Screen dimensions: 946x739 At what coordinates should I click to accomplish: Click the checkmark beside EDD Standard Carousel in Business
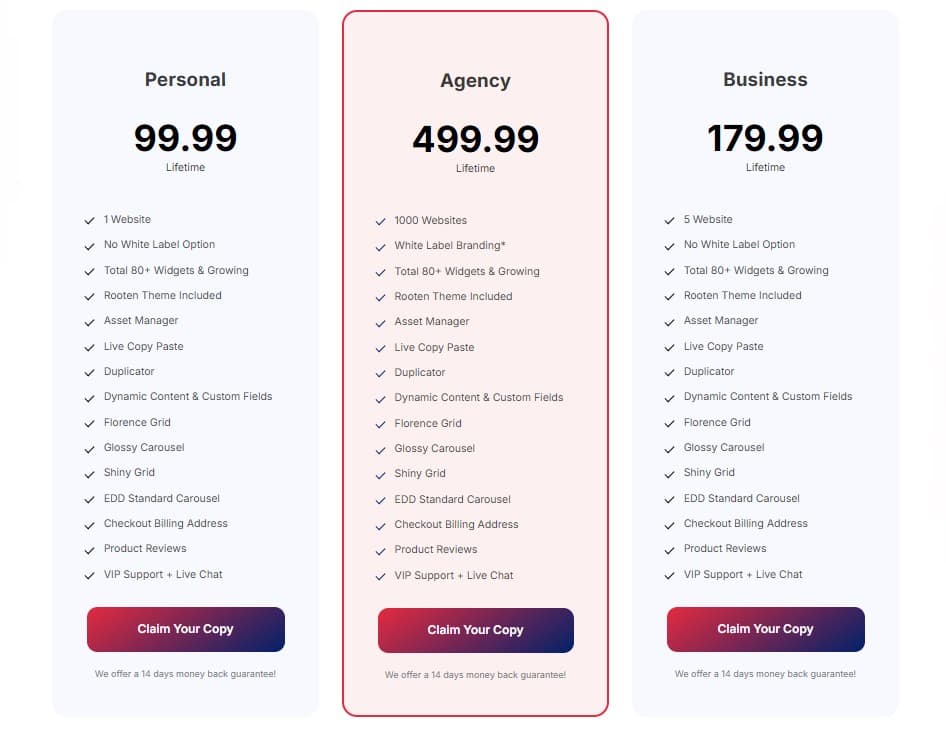click(x=668, y=498)
